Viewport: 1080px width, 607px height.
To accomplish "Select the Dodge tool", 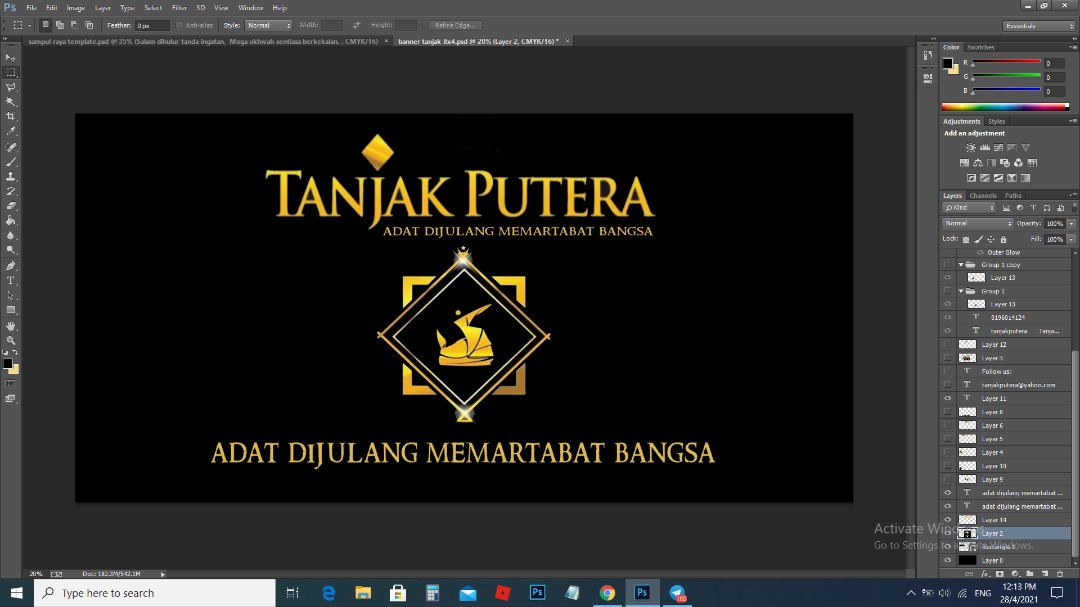I will 10,251.
